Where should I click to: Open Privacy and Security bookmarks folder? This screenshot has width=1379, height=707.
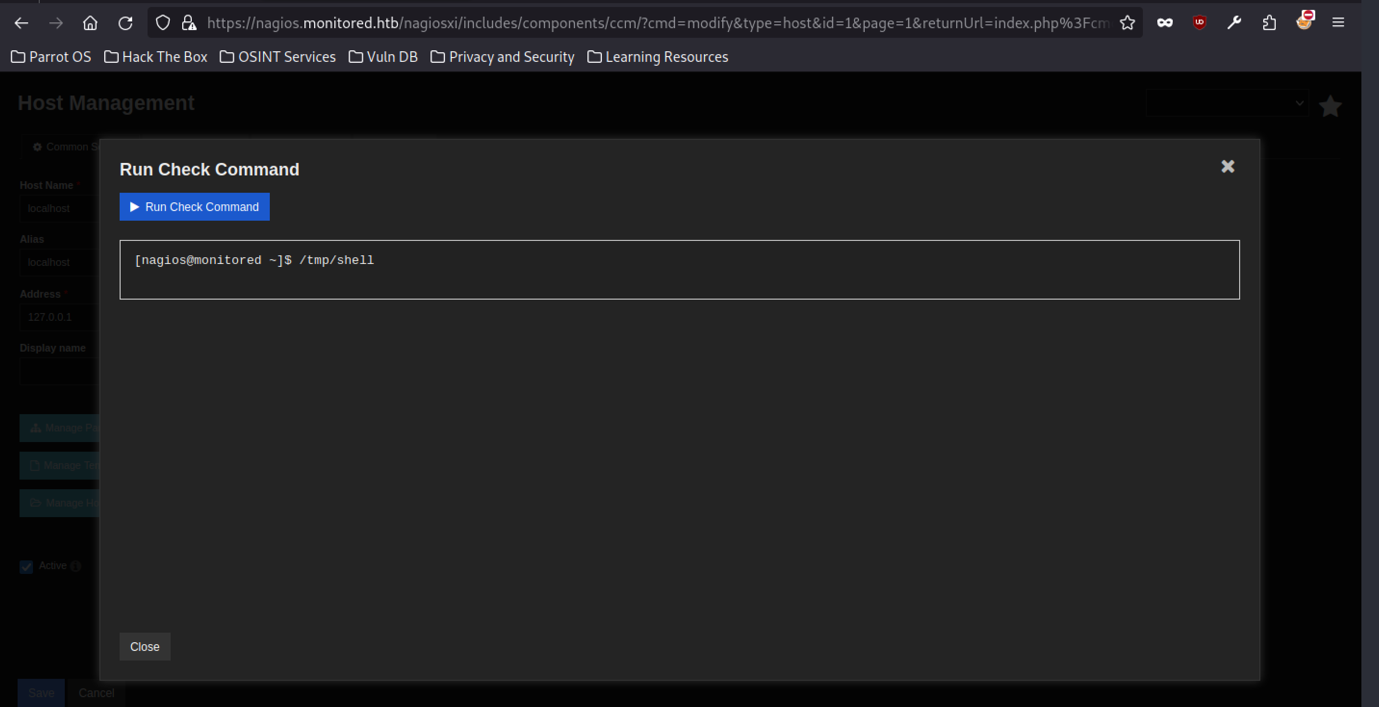click(x=502, y=57)
